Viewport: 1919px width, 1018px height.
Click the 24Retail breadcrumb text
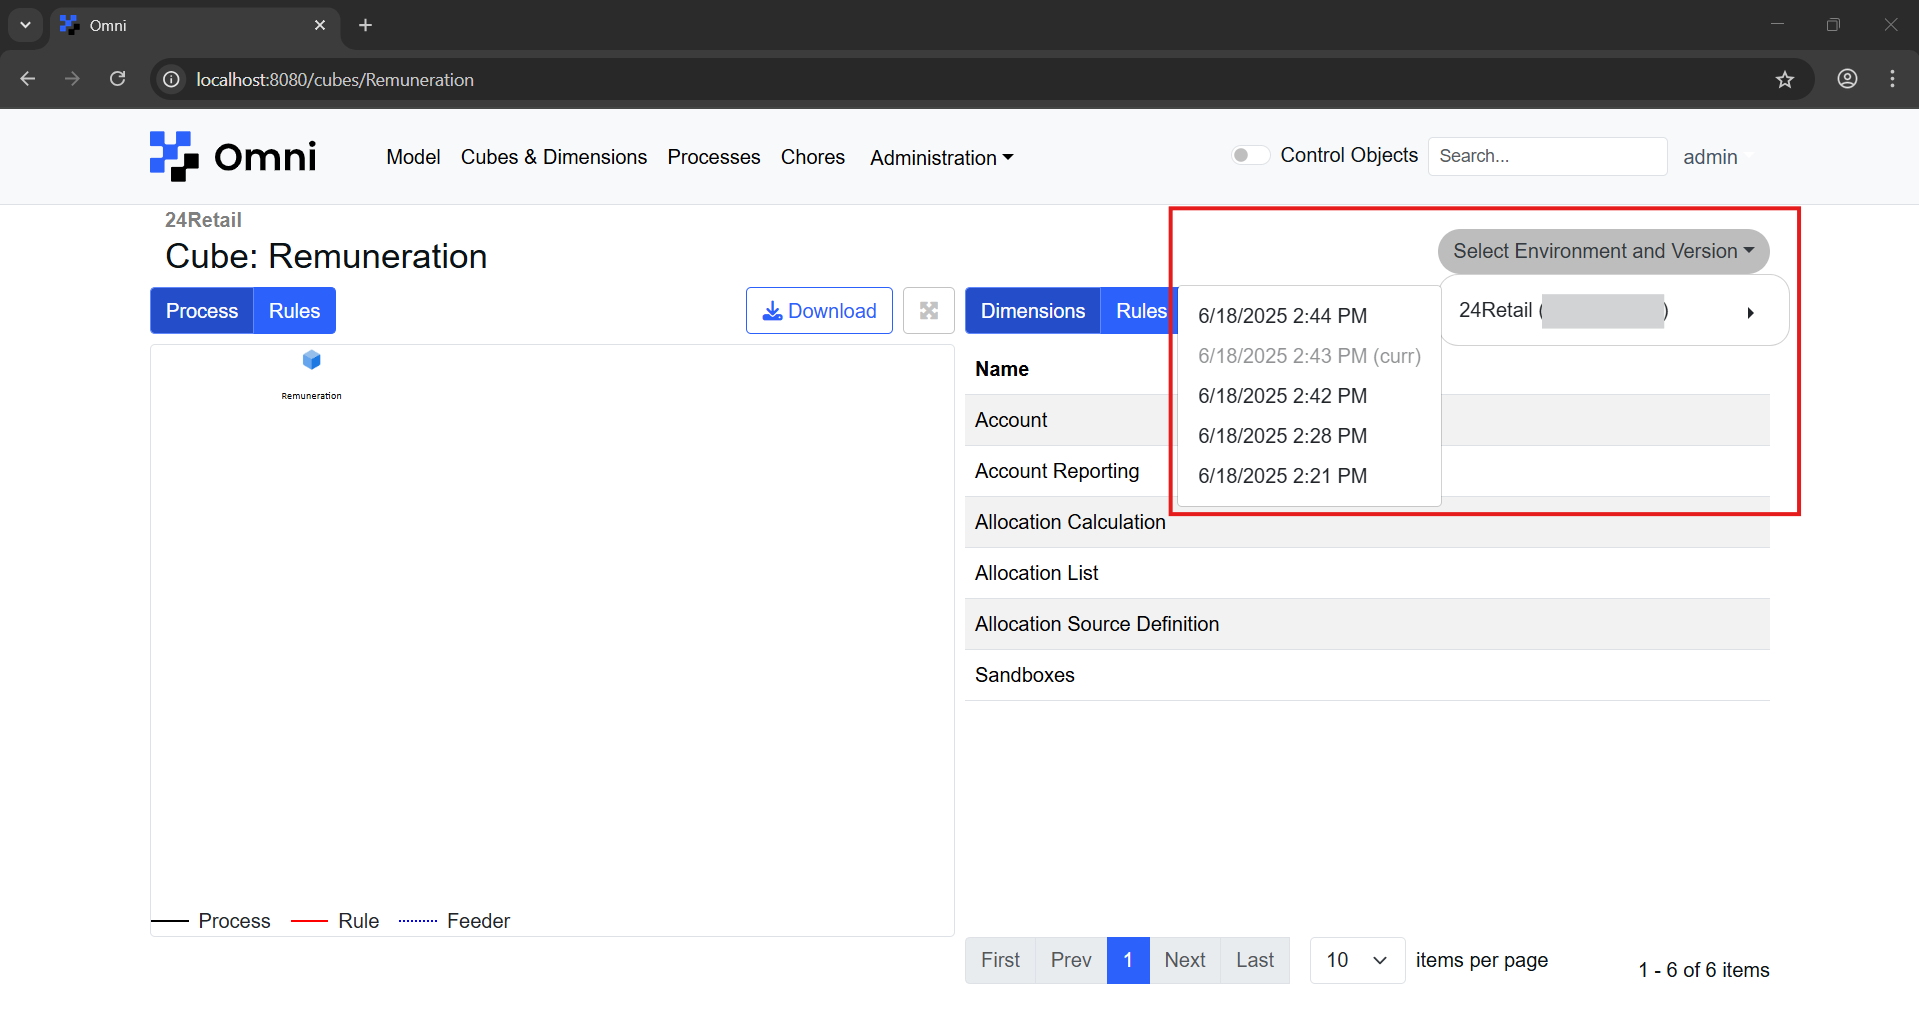pos(203,220)
